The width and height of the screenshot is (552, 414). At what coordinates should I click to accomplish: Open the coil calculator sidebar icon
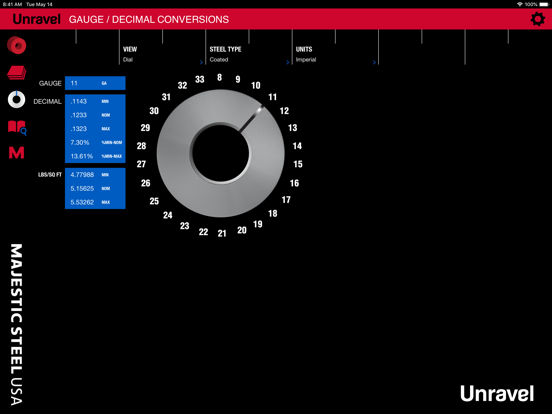tap(17, 45)
